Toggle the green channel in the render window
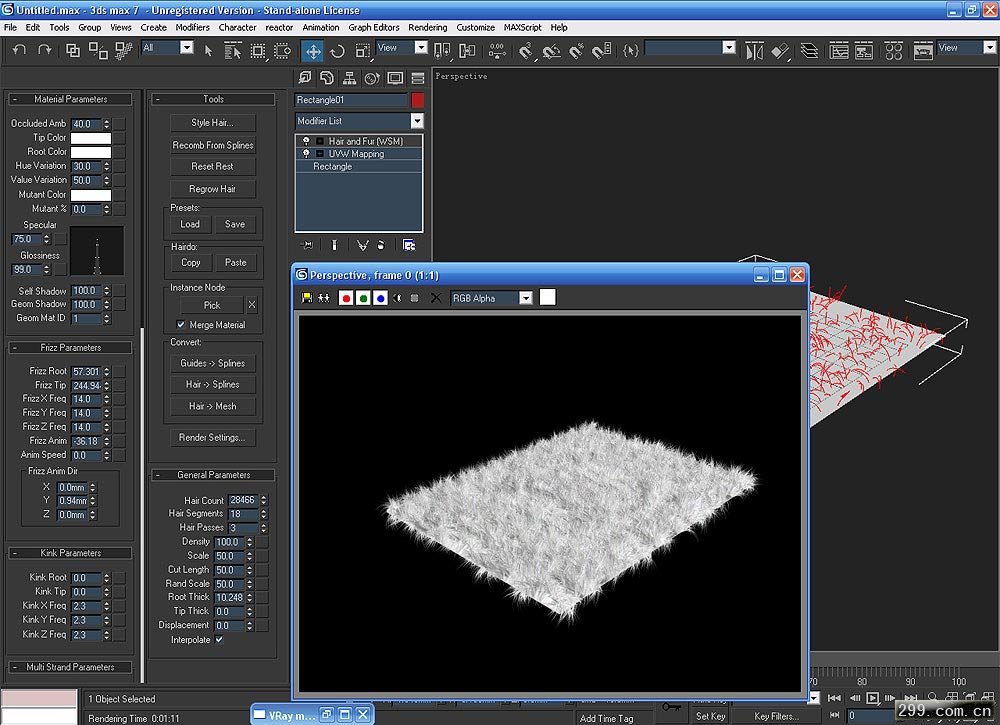This screenshot has width=1000, height=725. 364,298
